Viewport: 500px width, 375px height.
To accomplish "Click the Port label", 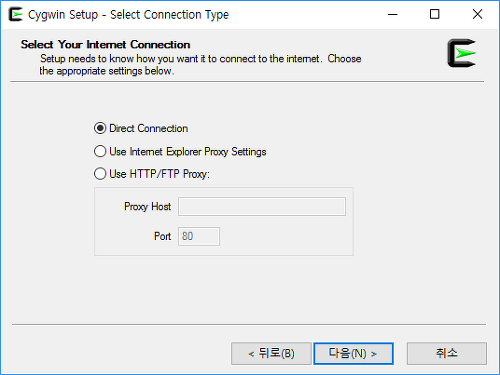I will pyautogui.click(x=162, y=236).
